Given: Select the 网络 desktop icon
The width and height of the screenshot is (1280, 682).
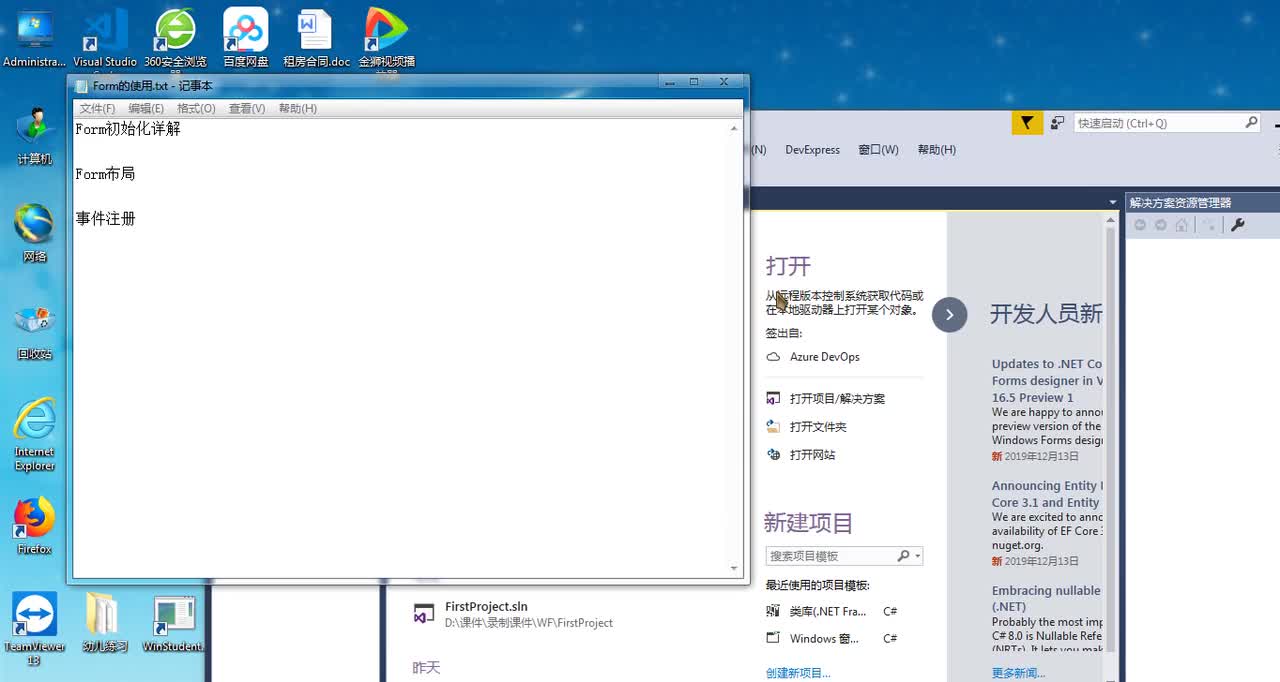Looking at the screenshot, I should [34, 233].
